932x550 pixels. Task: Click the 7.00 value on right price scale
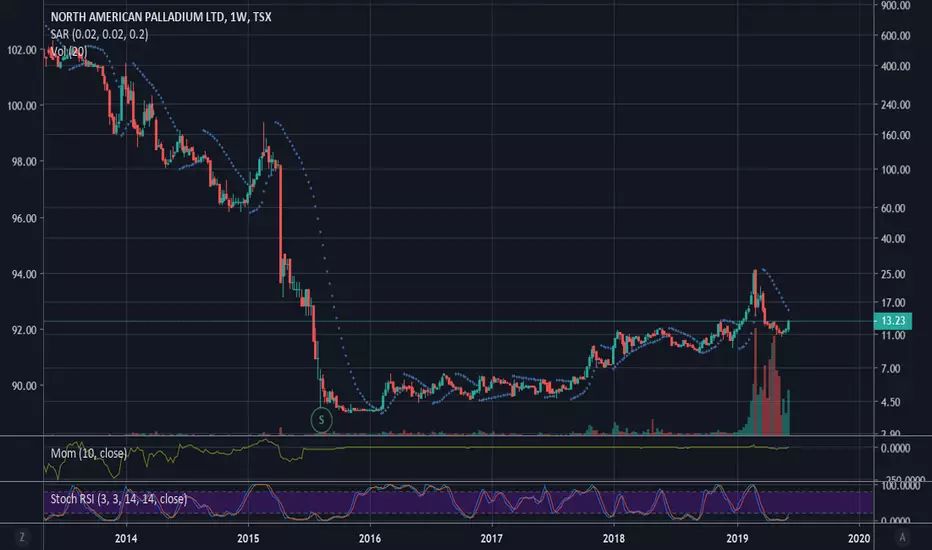click(x=890, y=369)
